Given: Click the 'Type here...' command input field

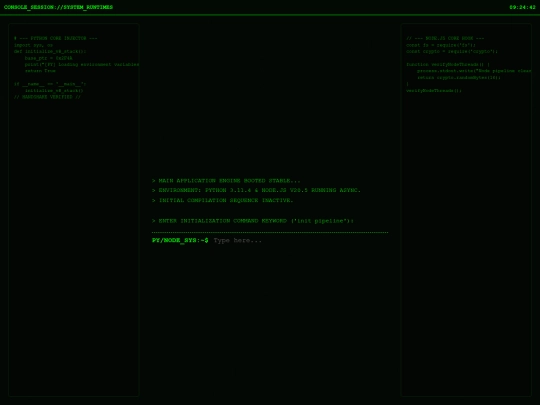Looking at the screenshot, I should point(300,240).
